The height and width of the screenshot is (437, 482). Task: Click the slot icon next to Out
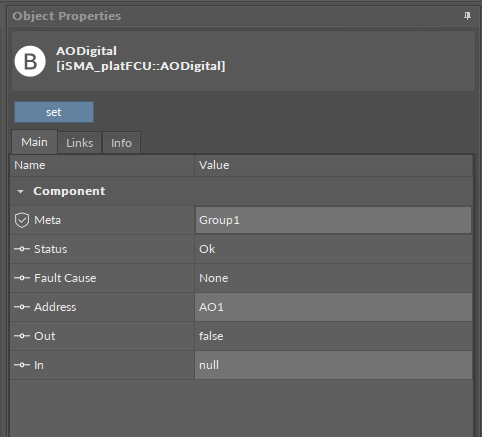[22, 336]
